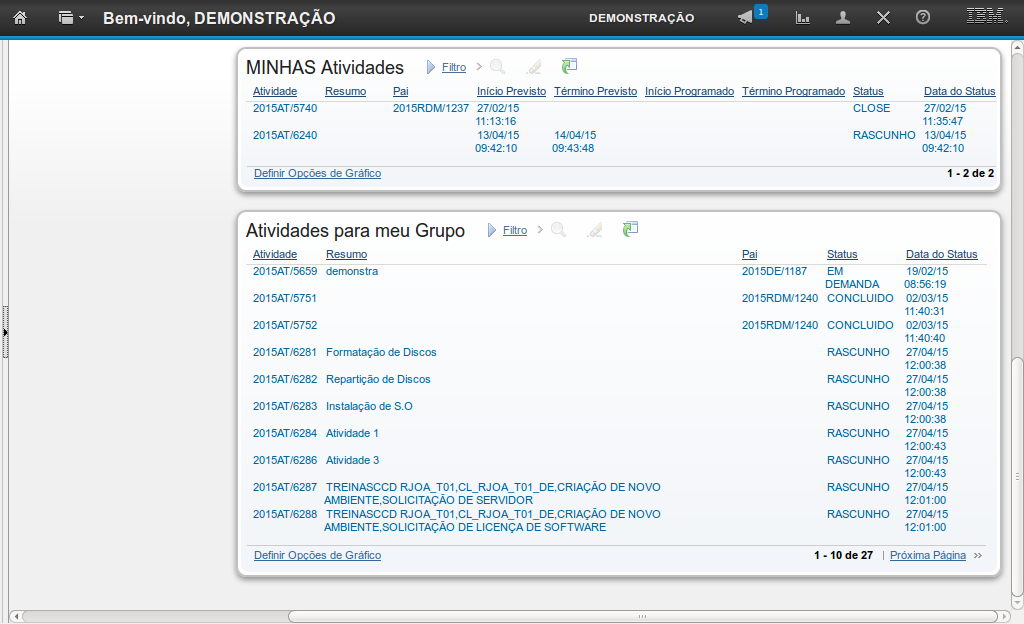Click the sign out X icon
1024x624 pixels.
(x=883, y=18)
